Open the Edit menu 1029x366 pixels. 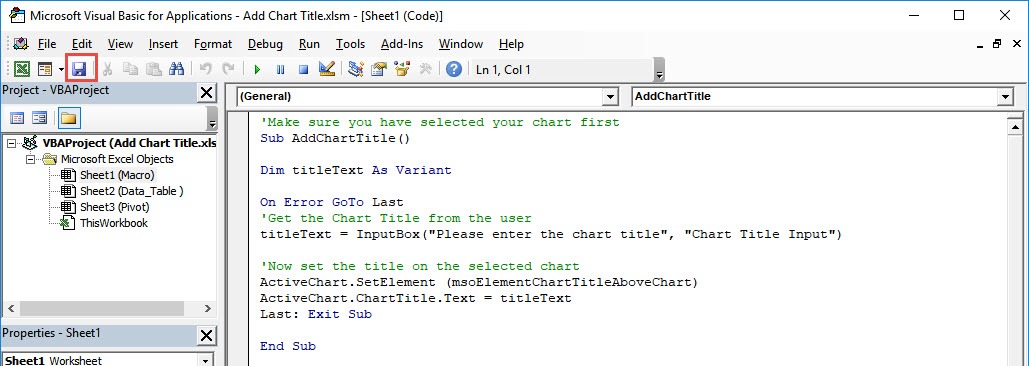pyautogui.click(x=82, y=44)
